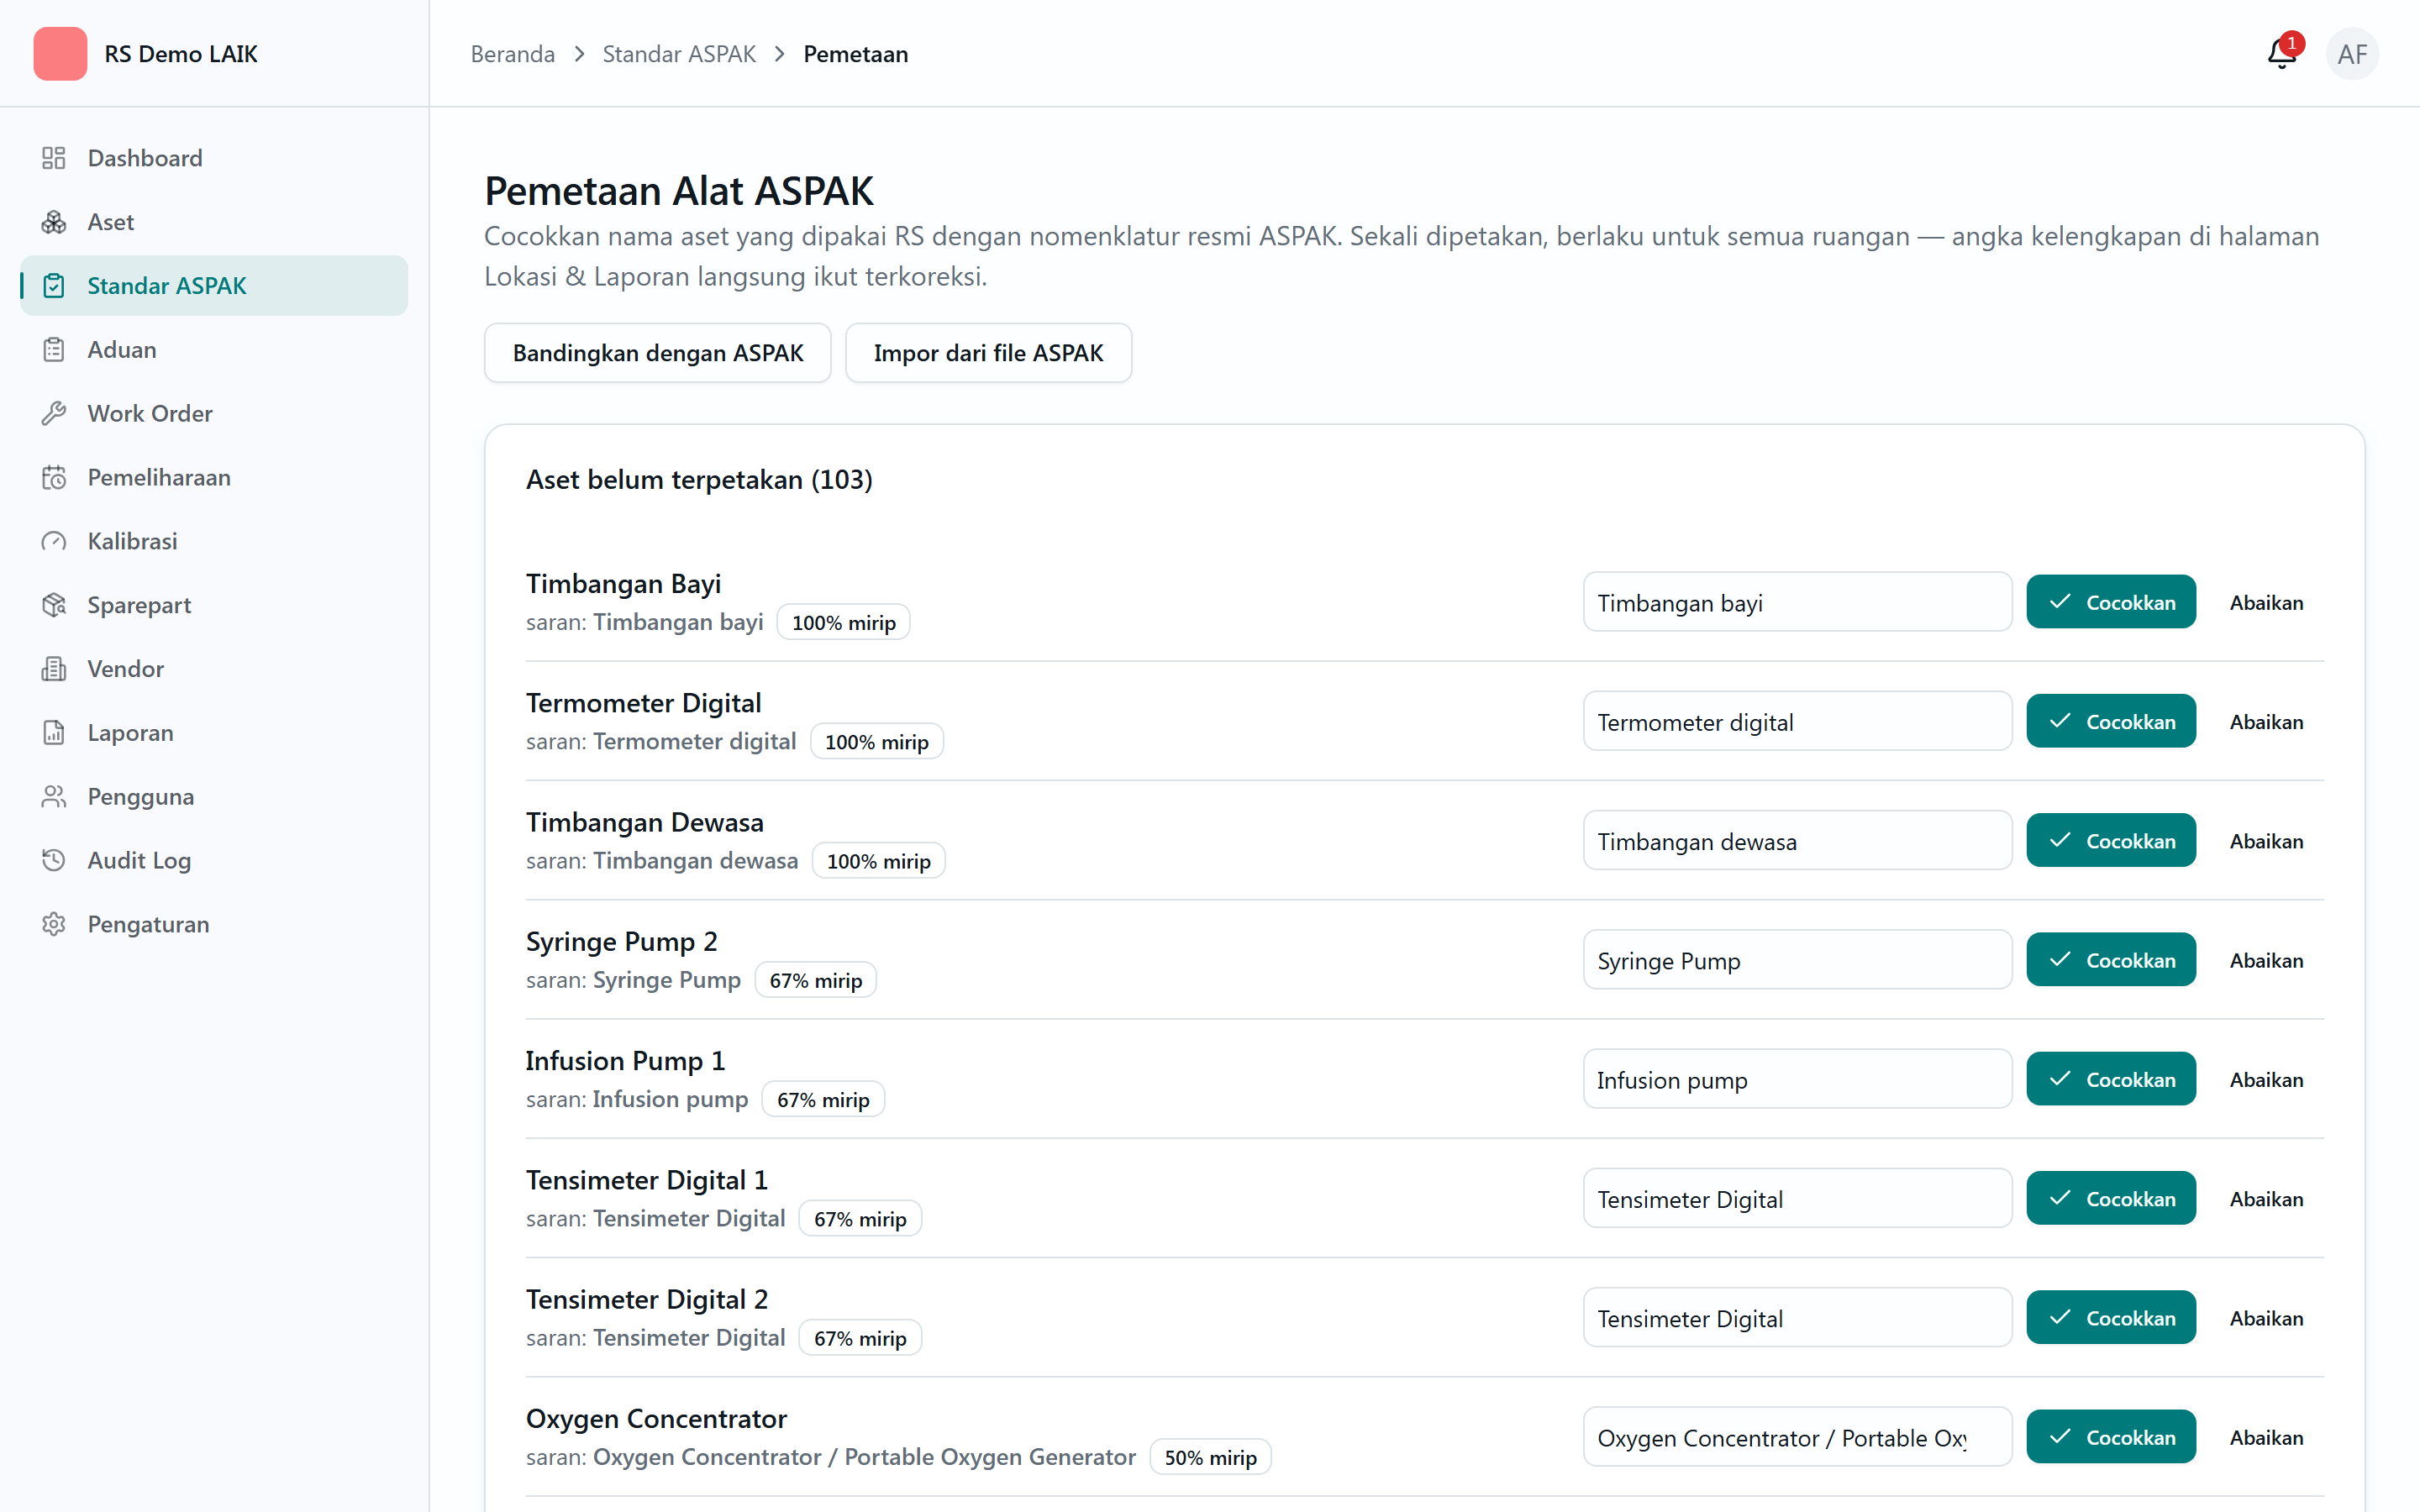
Task: Open ASPAK name field for Infusion Pump 1
Action: (x=1797, y=1079)
